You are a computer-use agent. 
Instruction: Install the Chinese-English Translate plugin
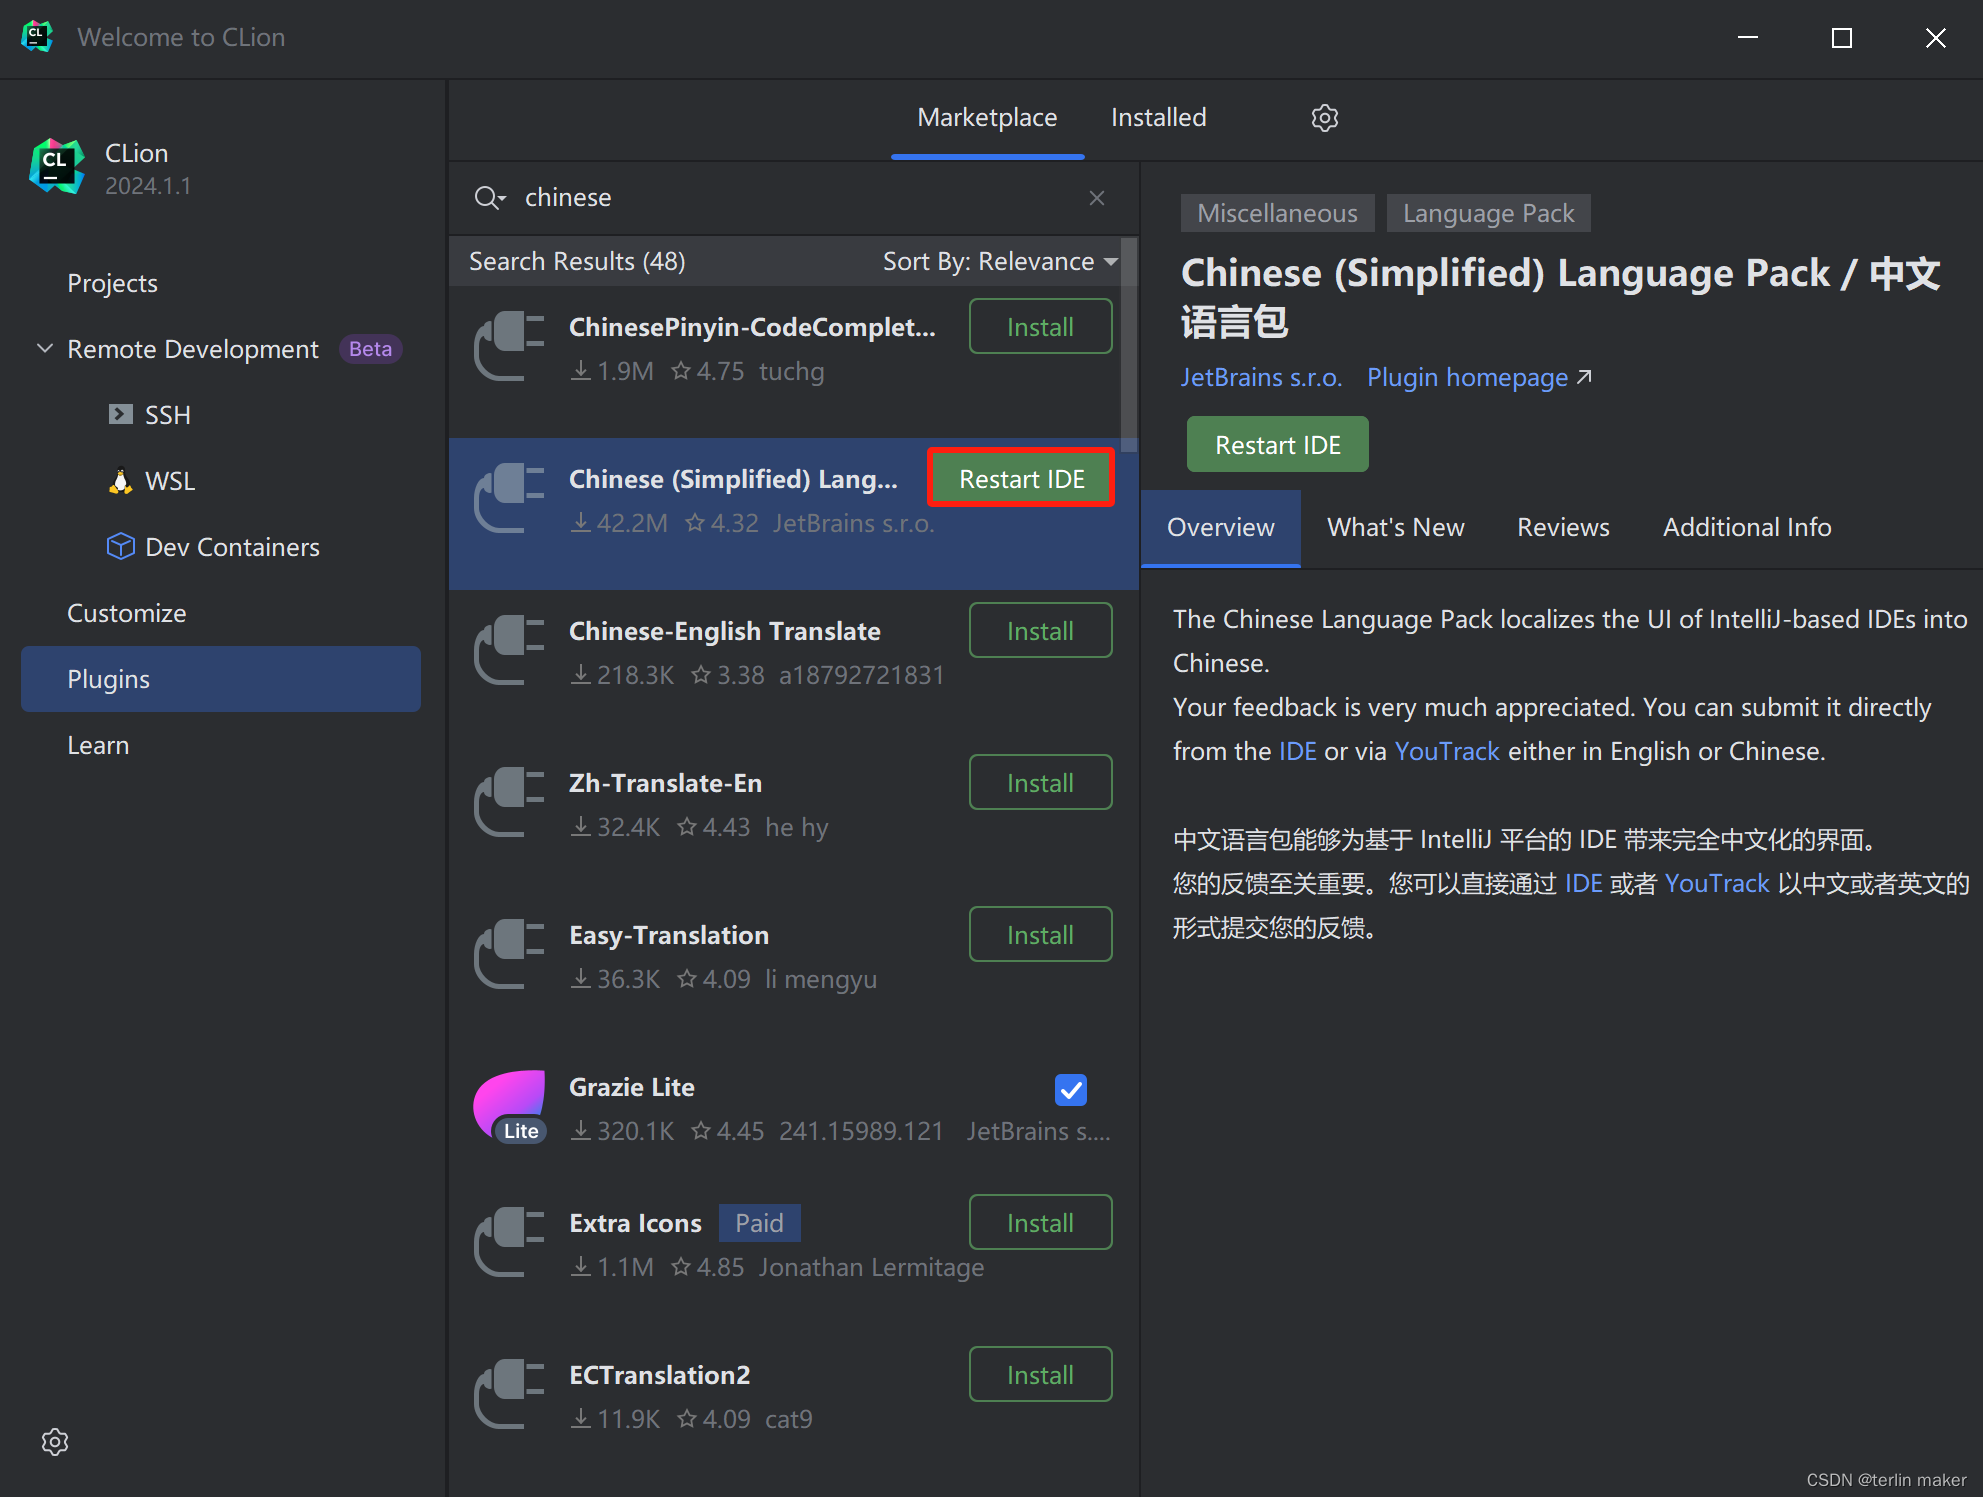coord(1040,631)
